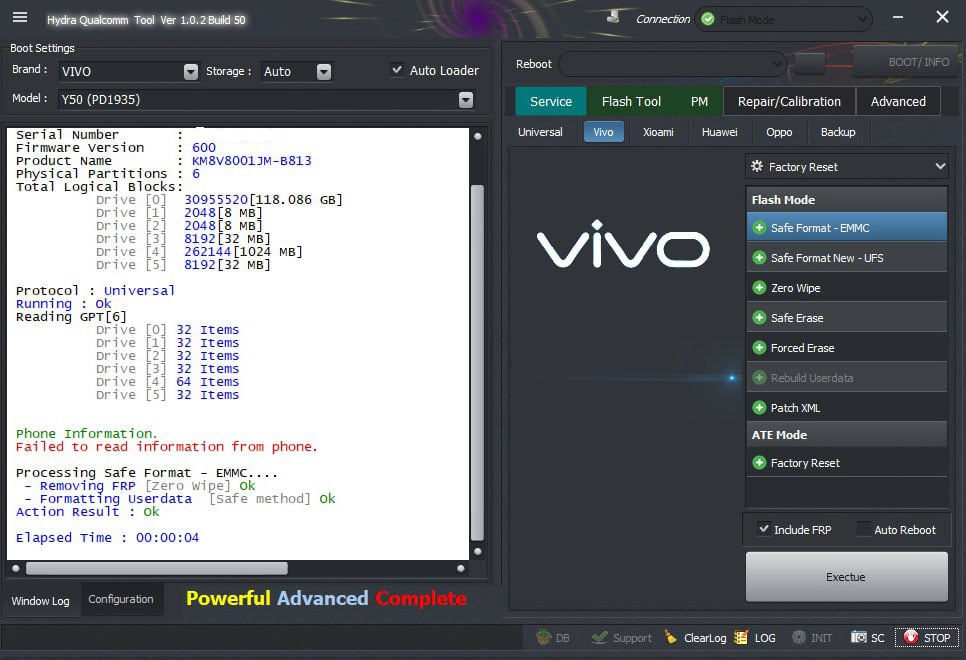Click the log scroll-right round button

(x=461, y=568)
